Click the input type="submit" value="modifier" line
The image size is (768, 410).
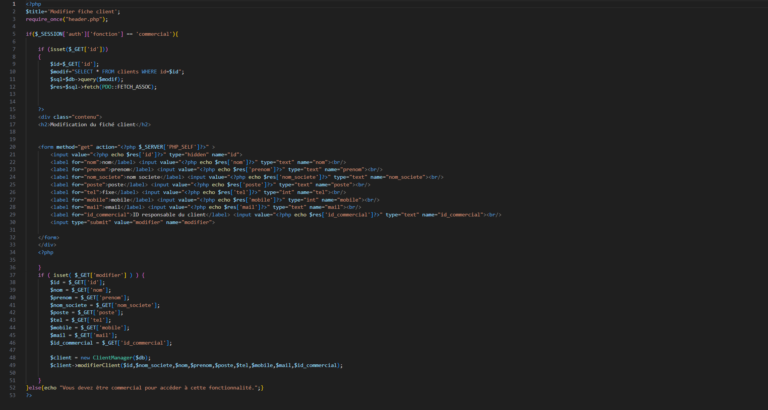click(132, 222)
